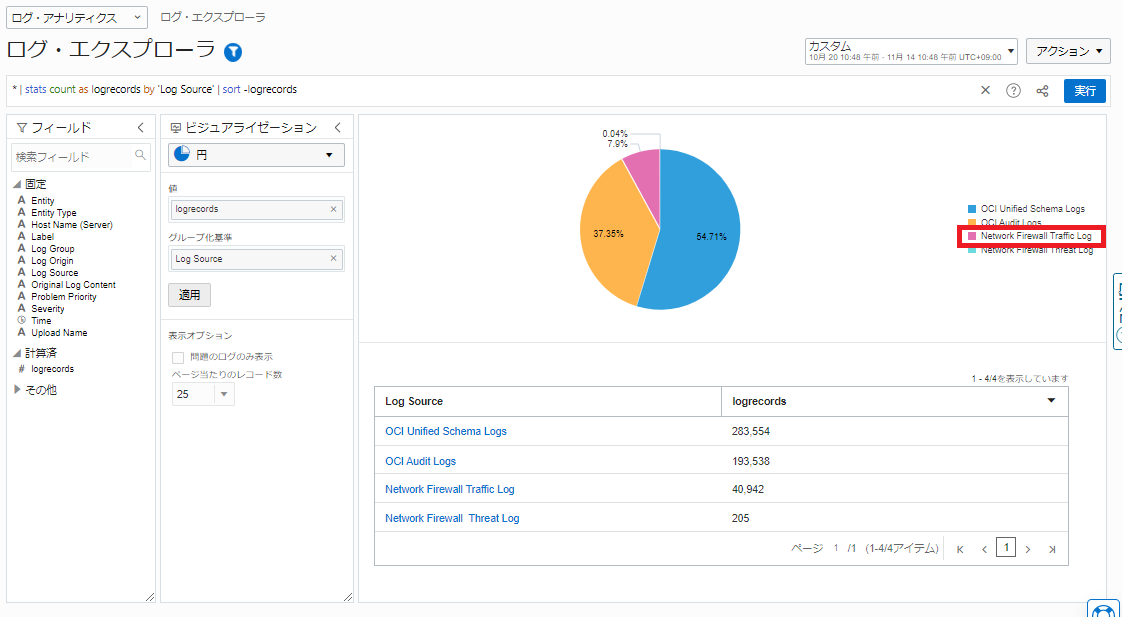Jump to the last results page
This screenshot has height=617, width=1122.
click(1052, 549)
